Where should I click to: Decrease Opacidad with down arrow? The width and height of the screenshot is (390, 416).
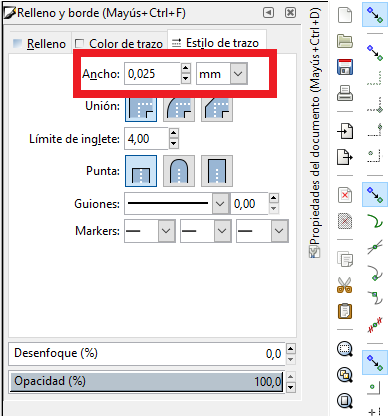291,387
